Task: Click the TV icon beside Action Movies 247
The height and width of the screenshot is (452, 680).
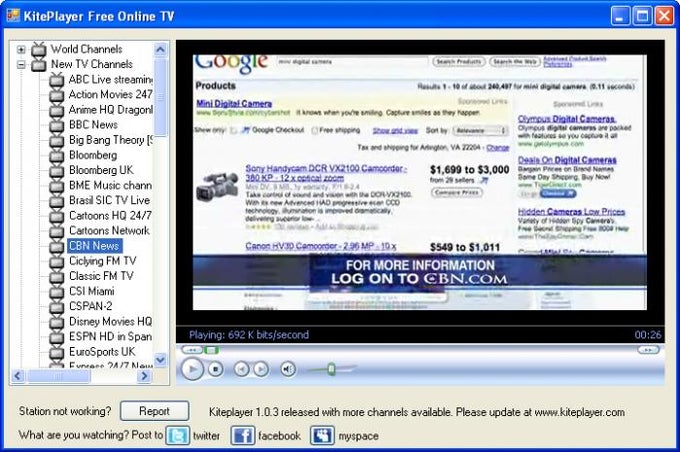Action: coord(56,95)
